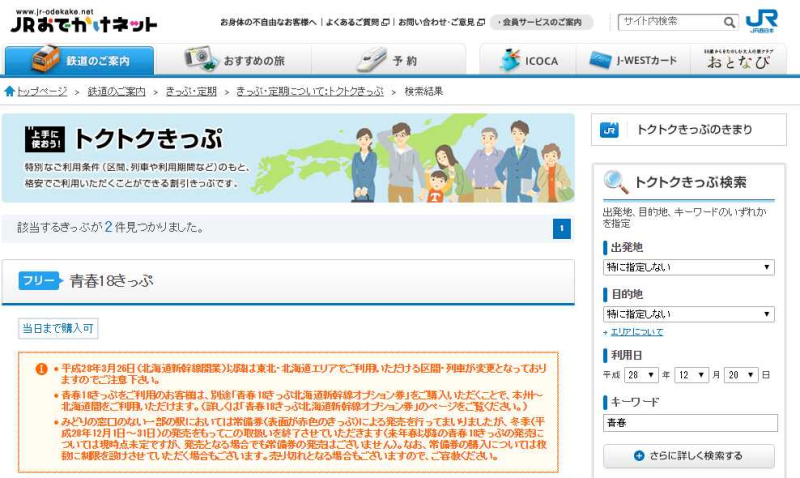Open the day dropdown showing 20
This screenshot has width=800, height=478.
(x=741, y=375)
